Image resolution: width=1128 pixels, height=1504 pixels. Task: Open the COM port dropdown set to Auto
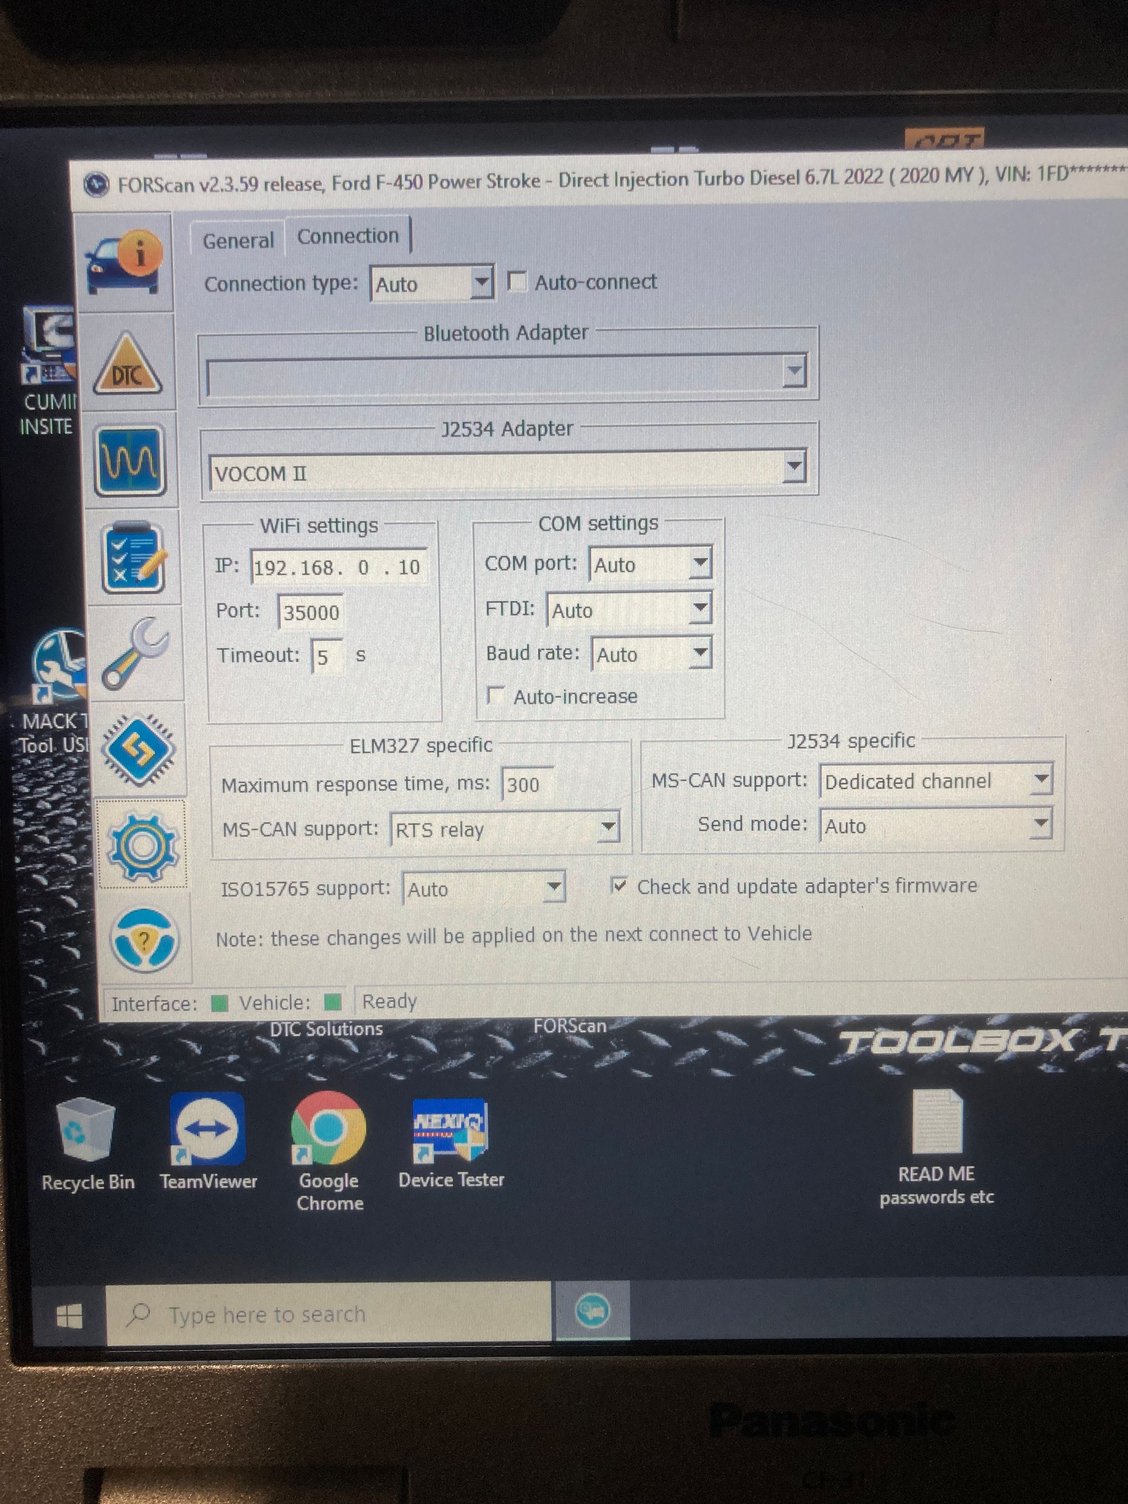pyautogui.click(x=700, y=563)
